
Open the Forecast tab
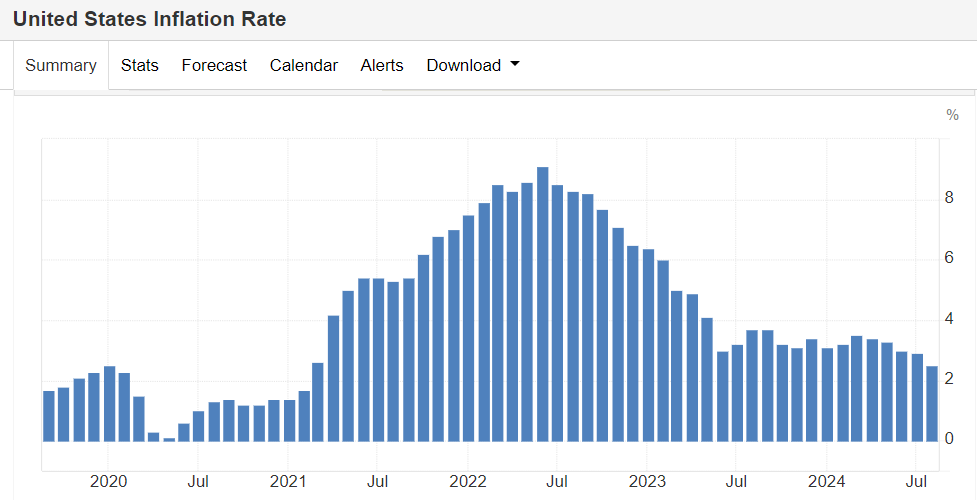pyautogui.click(x=214, y=65)
